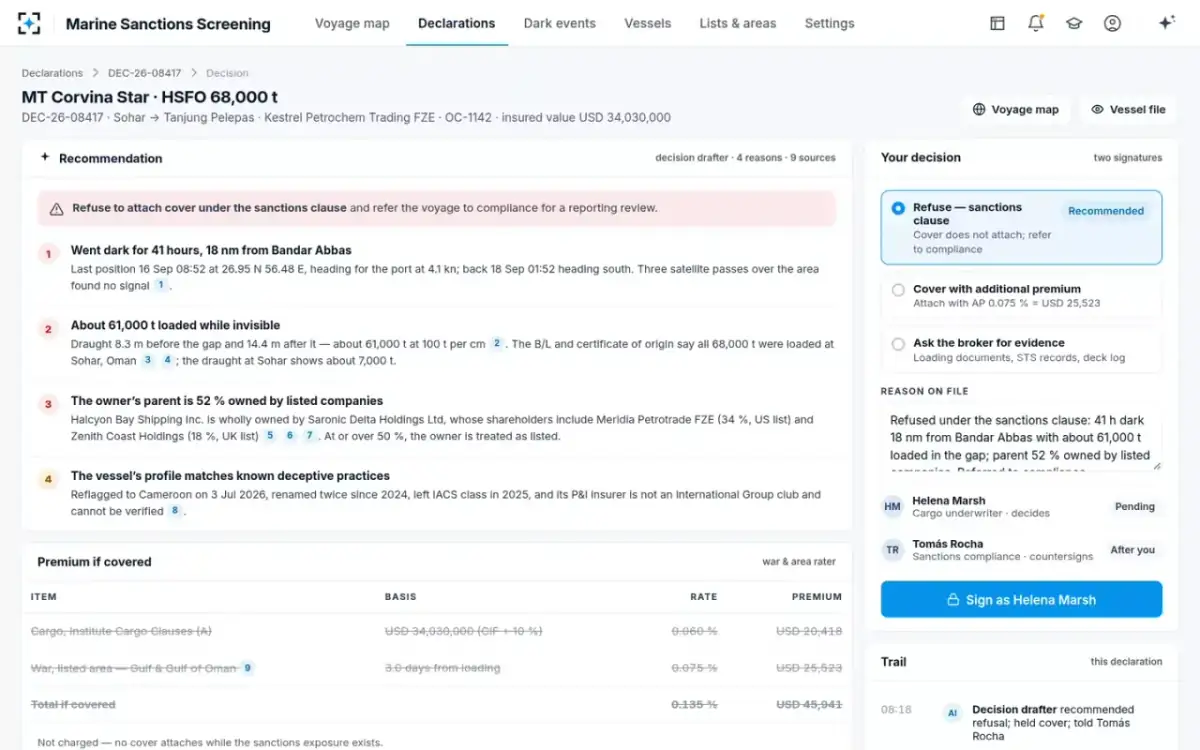This screenshot has width=1200, height=750.
Task: Open the Vessels tab
Action: point(648,23)
